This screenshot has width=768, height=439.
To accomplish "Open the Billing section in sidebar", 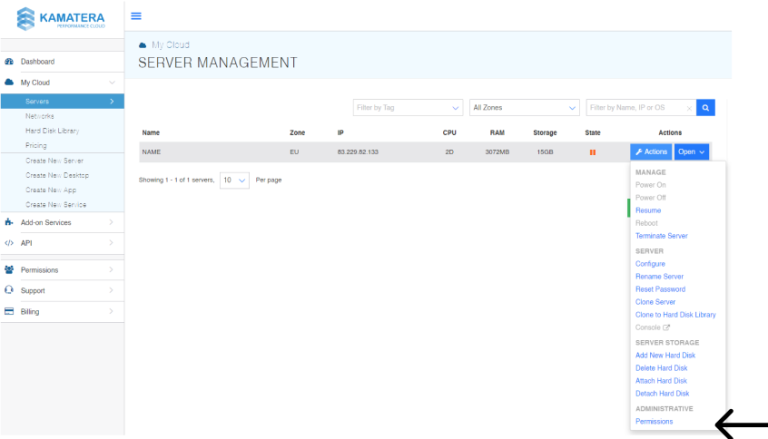I will 31,311.
